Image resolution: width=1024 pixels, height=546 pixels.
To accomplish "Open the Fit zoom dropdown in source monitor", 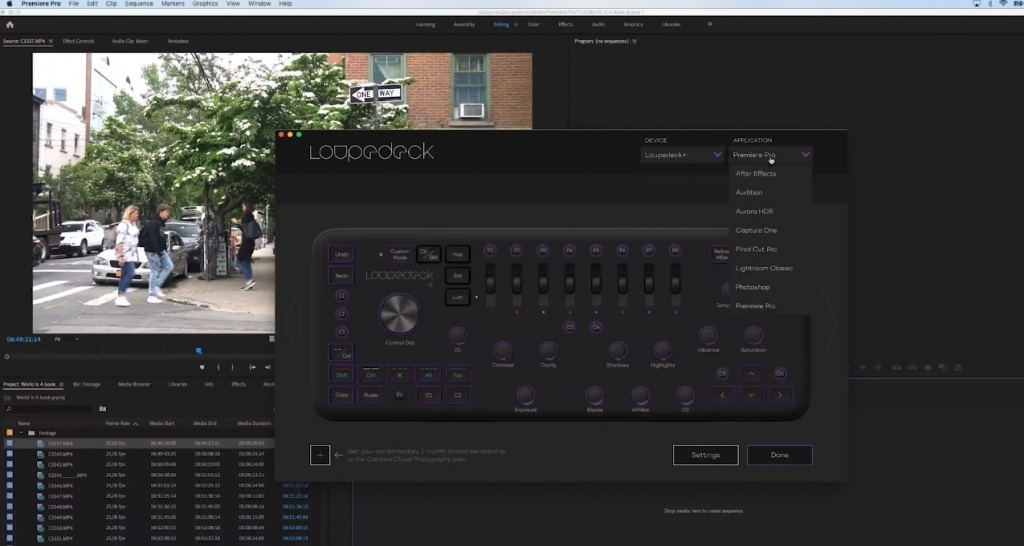I will [x=66, y=340].
